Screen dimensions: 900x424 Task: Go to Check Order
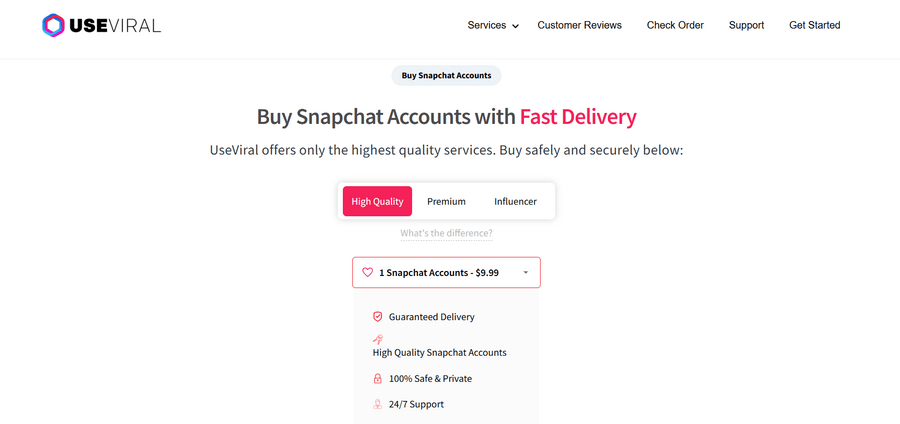click(675, 25)
